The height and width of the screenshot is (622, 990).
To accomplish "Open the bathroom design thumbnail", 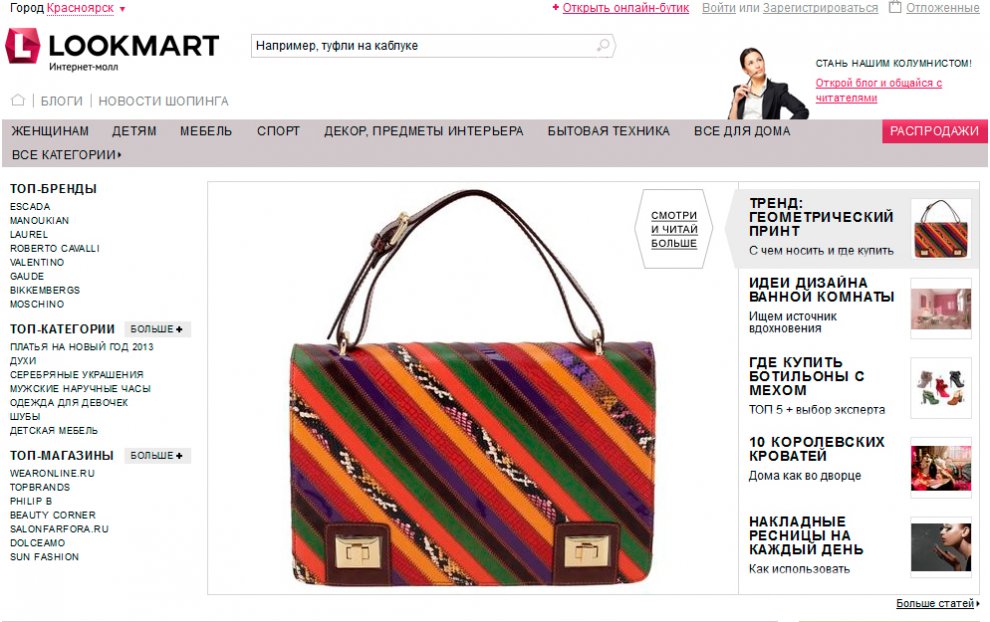I will pos(941,309).
